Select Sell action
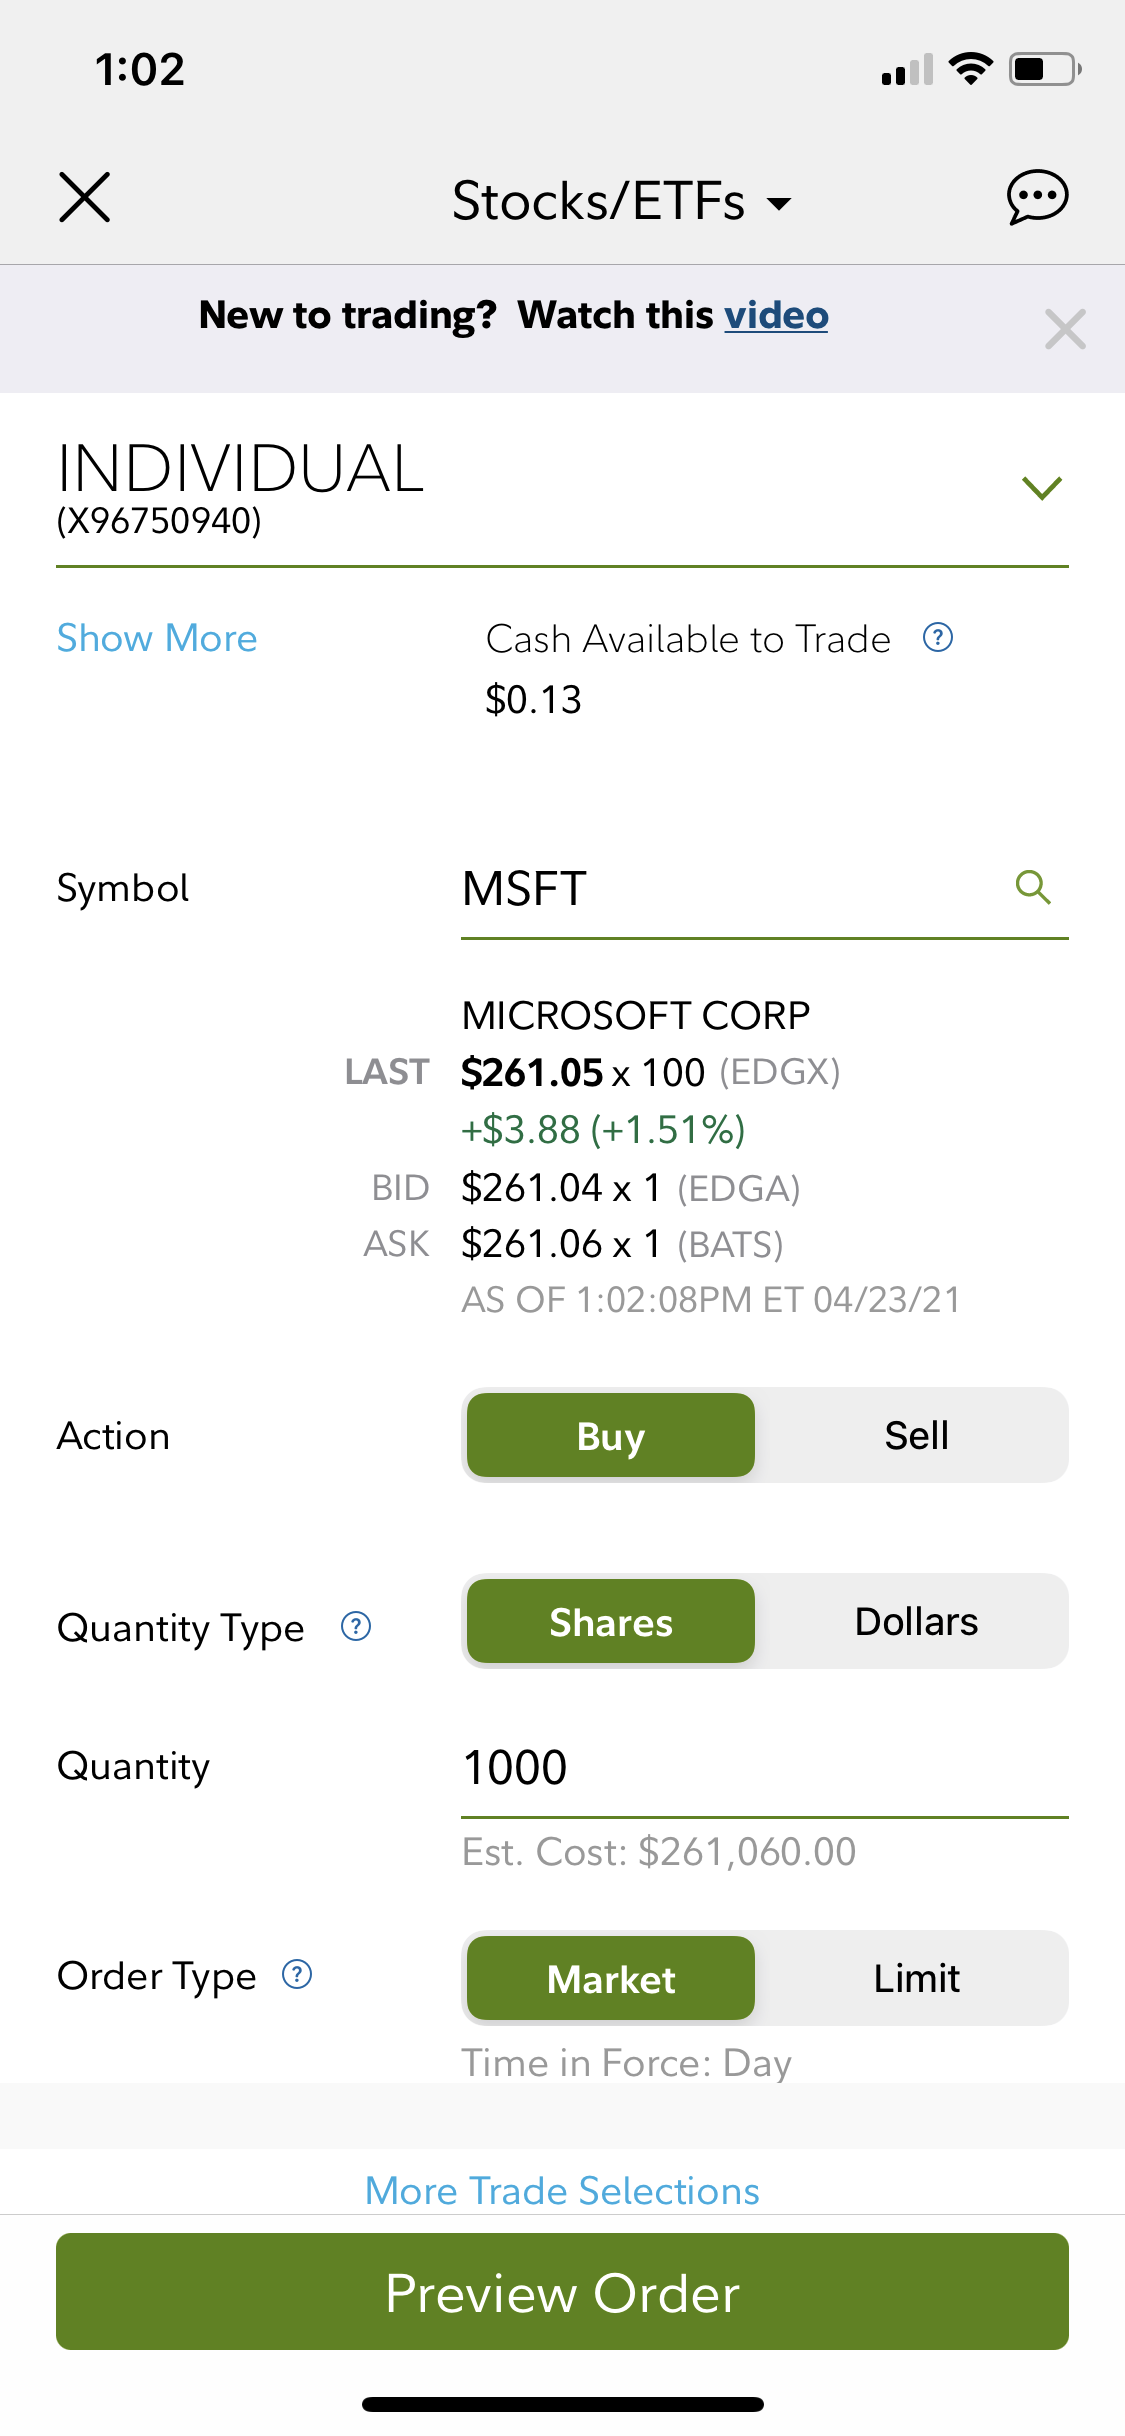This screenshot has height=2436, width=1125. tap(916, 1435)
